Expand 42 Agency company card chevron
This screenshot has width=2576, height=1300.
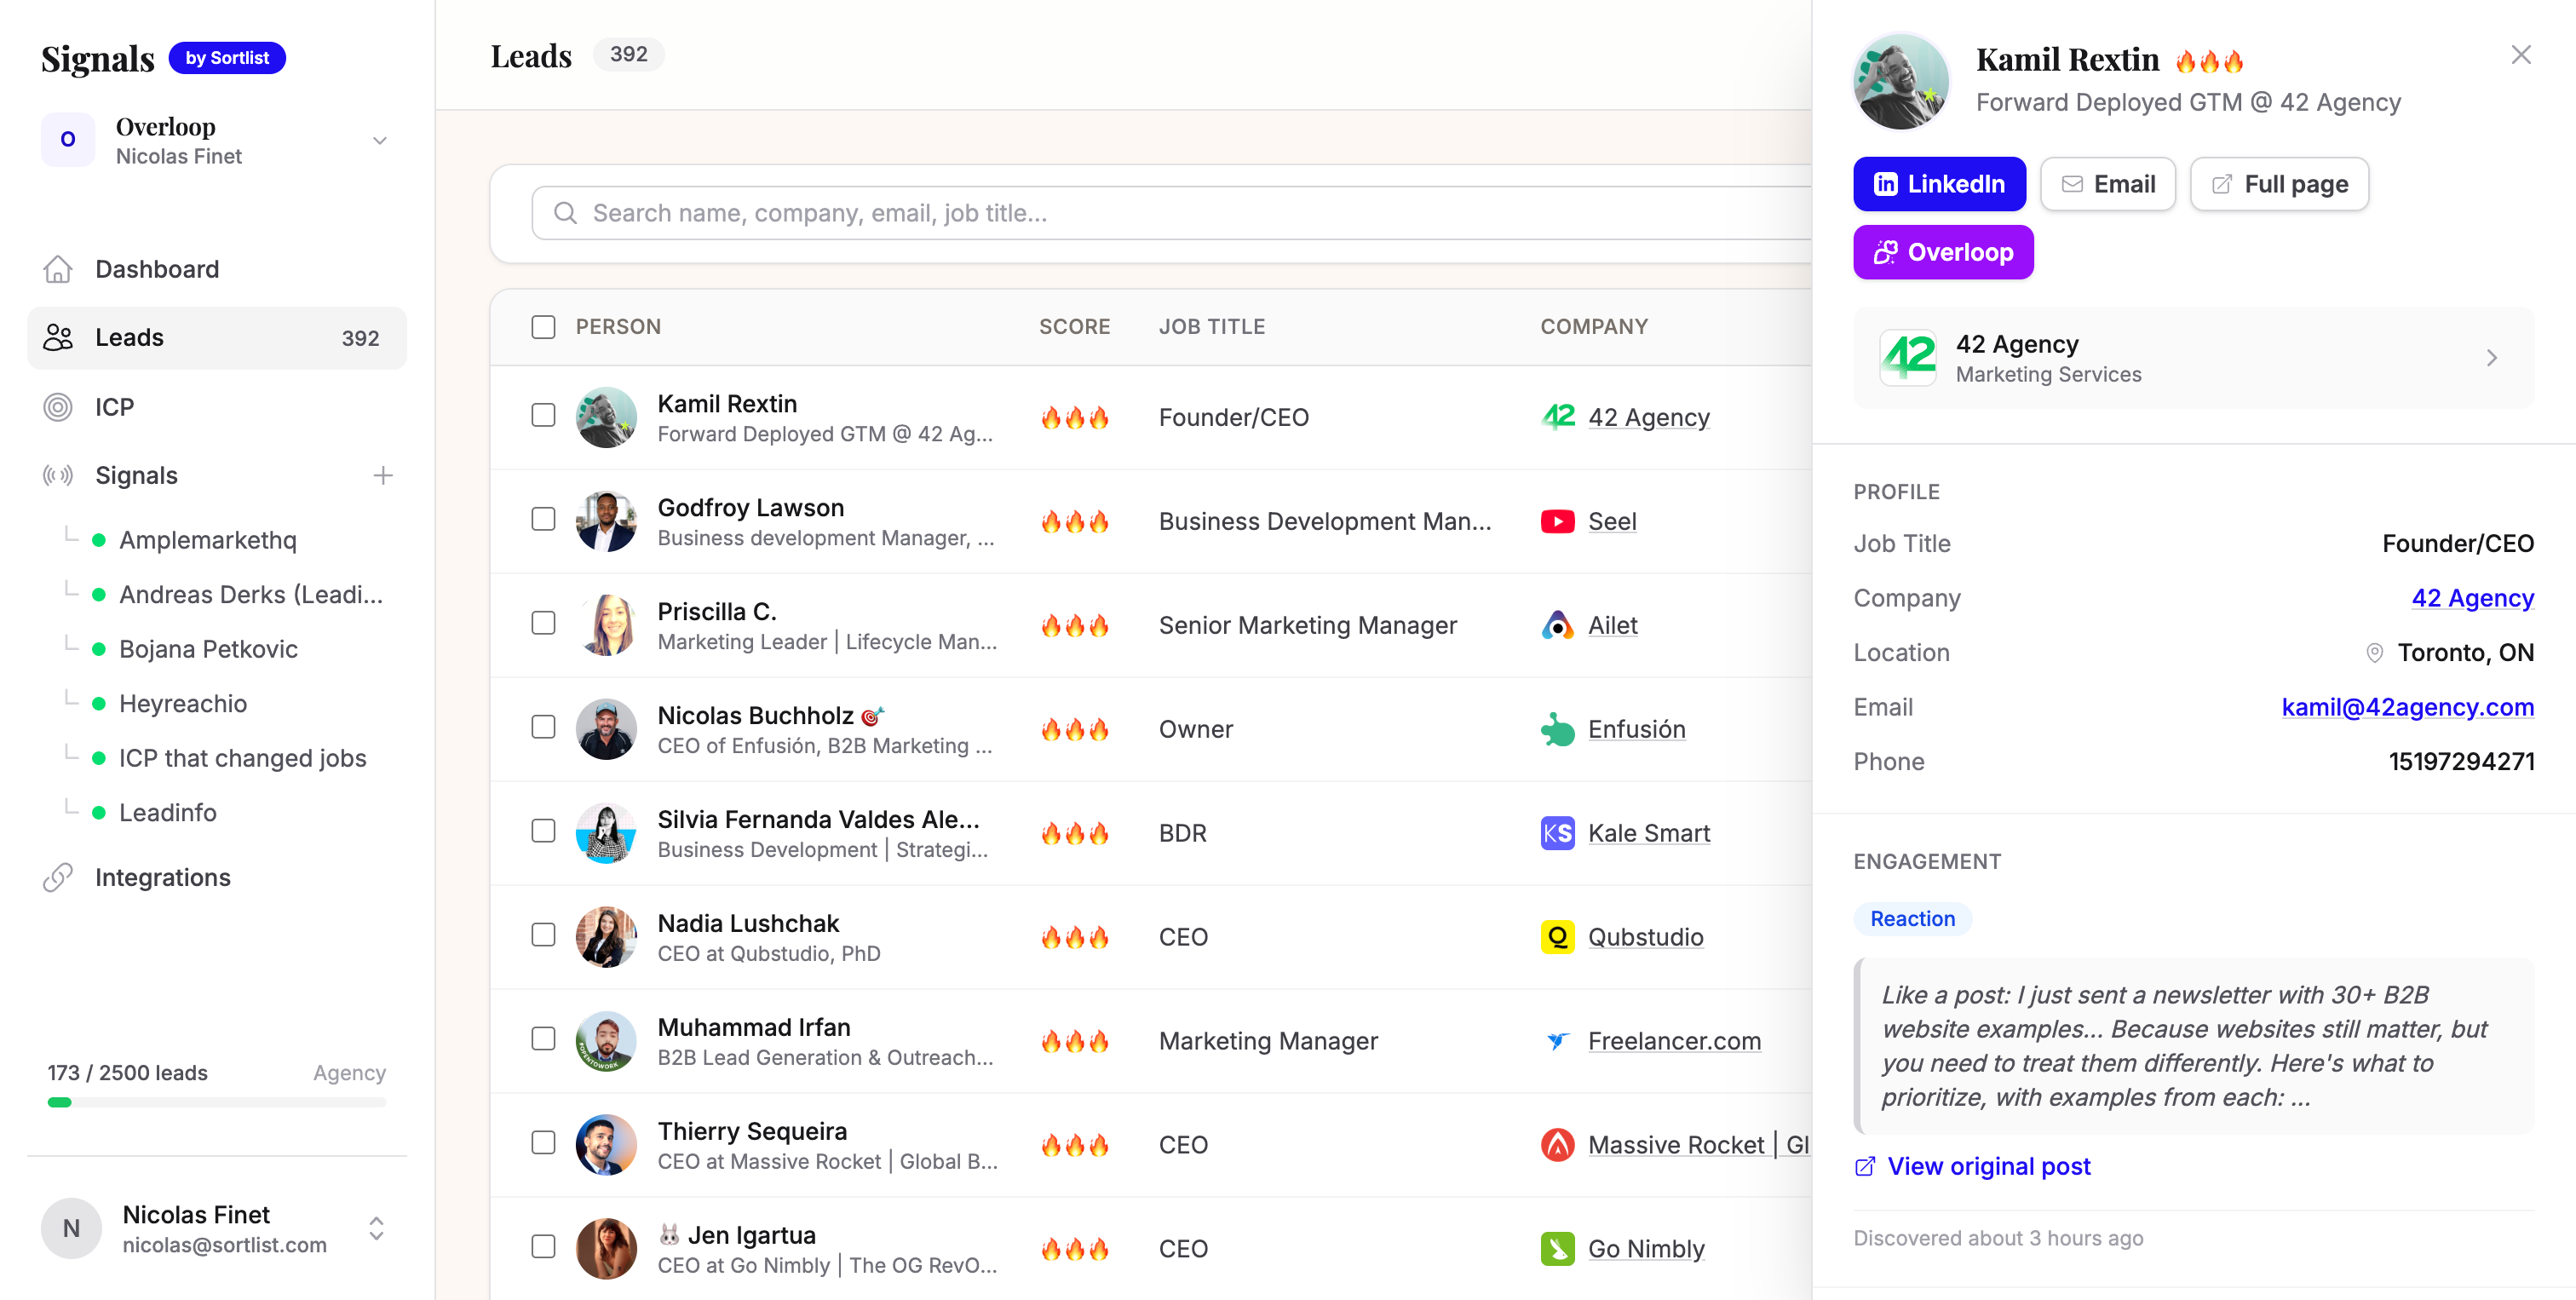2492,358
